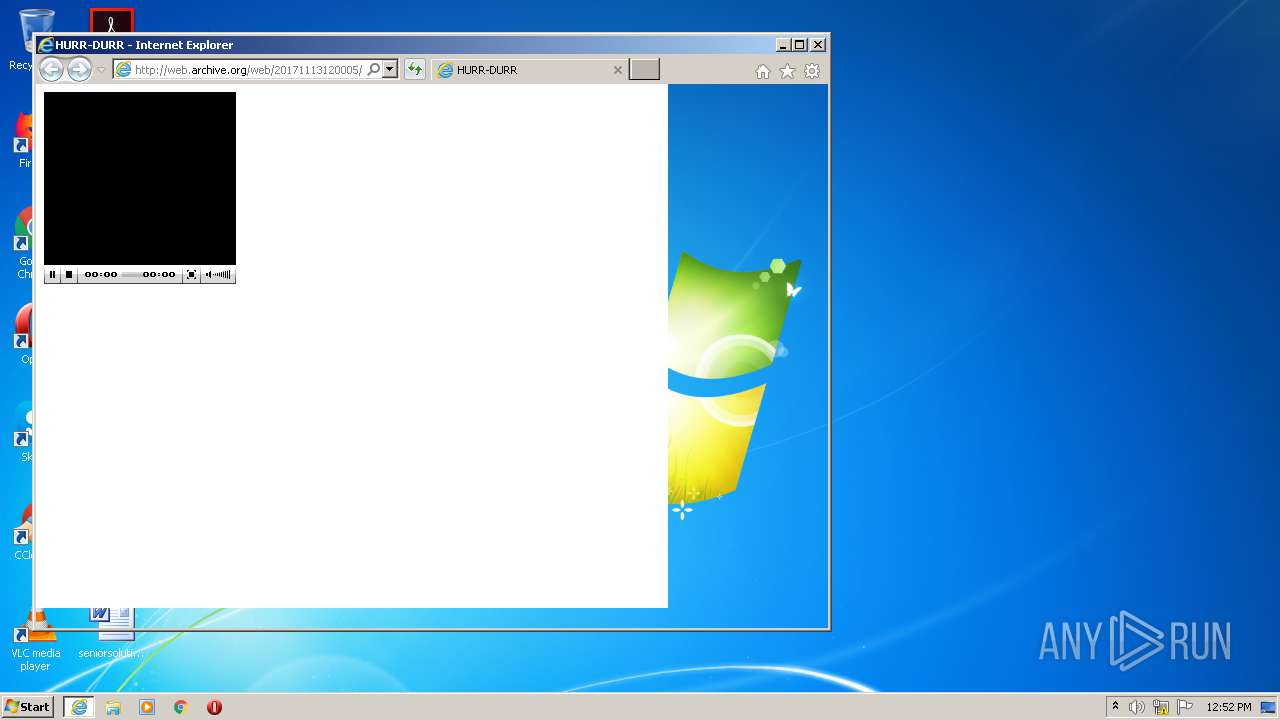Click the network status tray icon
The width and height of the screenshot is (1280, 720).
[x=1161, y=707]
